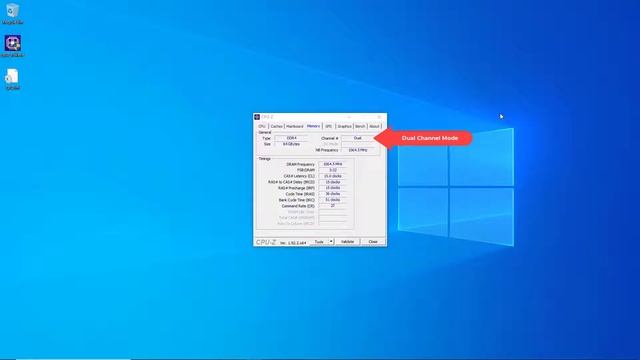Click the Command Rate (CR) value
The width and height of the screenshot is (640, 360).
333,206
